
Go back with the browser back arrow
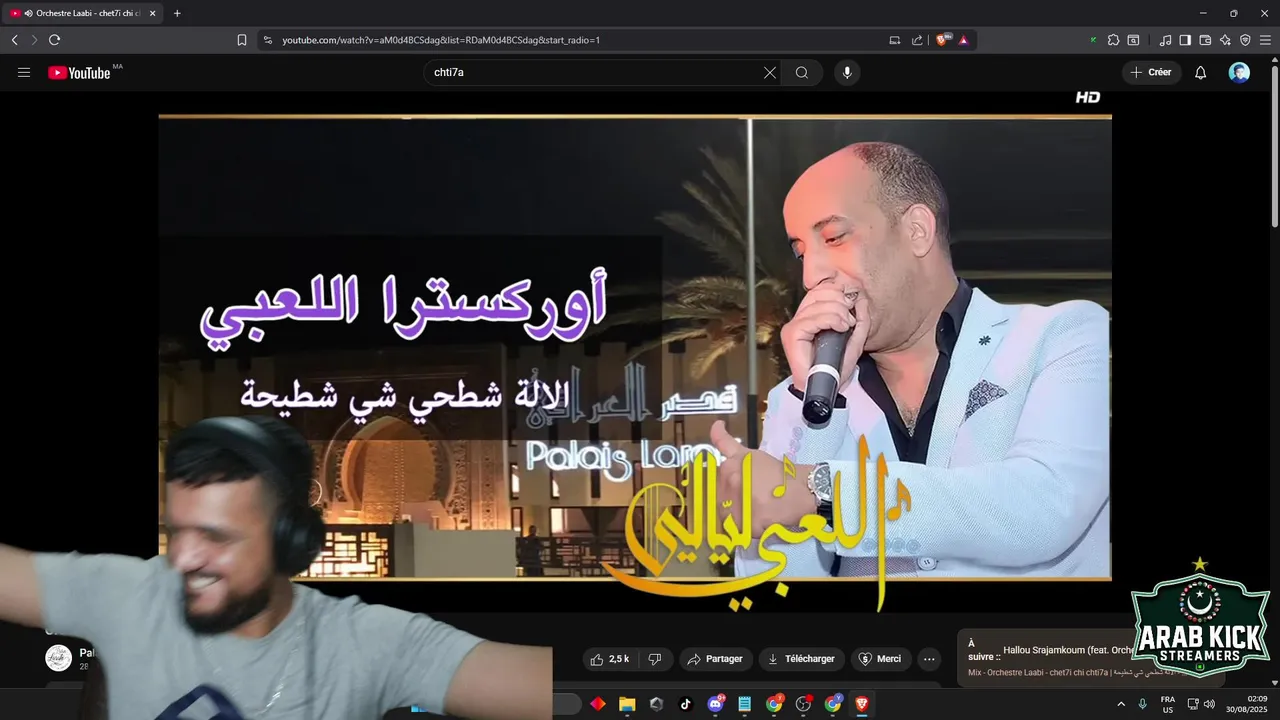14,40
